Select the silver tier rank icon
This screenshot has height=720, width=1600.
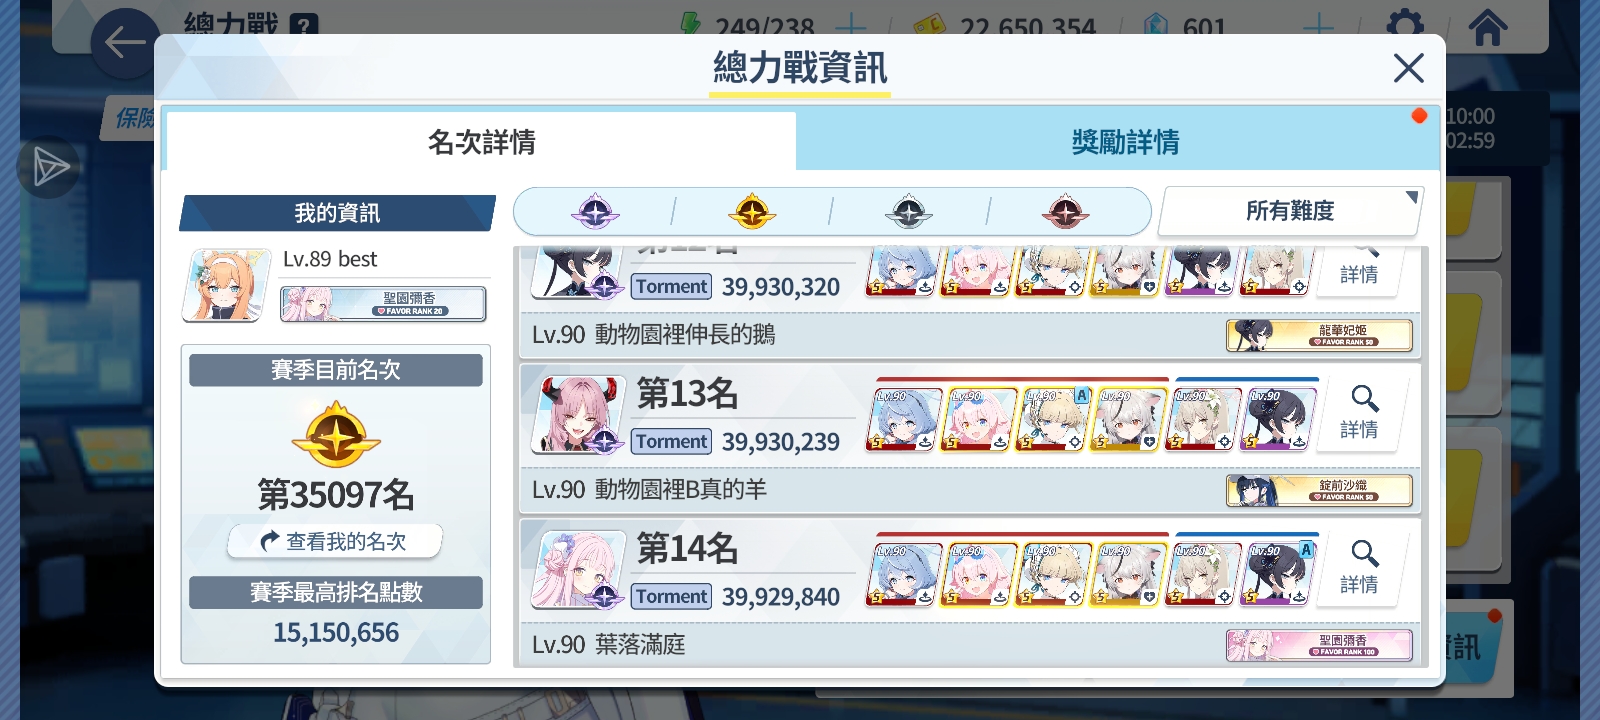click(908, 212)
